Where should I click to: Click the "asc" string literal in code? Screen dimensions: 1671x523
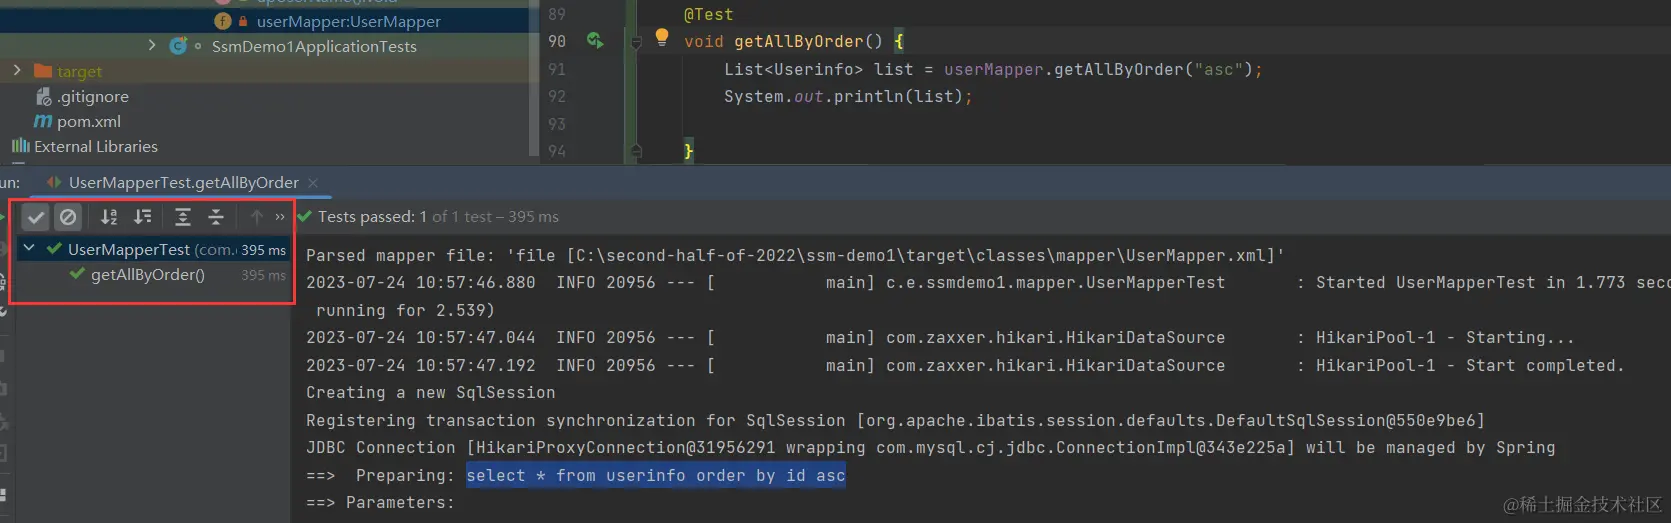click(1219, 70)
